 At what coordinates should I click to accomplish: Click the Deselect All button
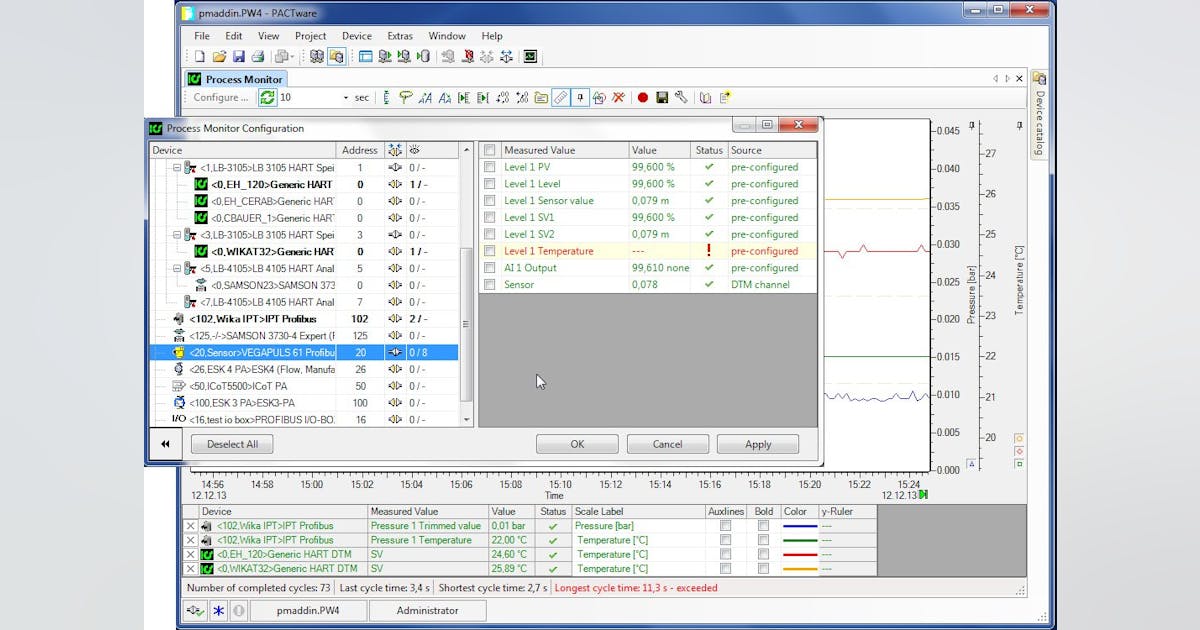(231, 443)
